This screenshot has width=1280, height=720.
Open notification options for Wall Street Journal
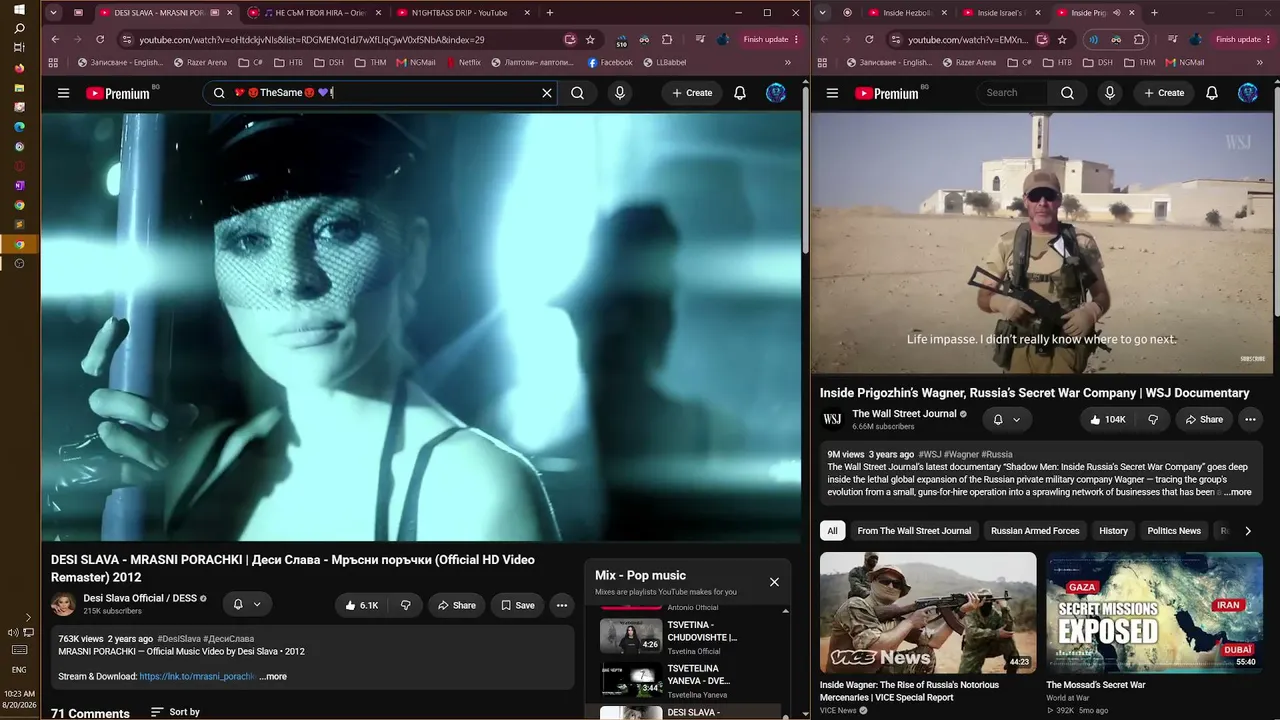tap(1006, 420)
